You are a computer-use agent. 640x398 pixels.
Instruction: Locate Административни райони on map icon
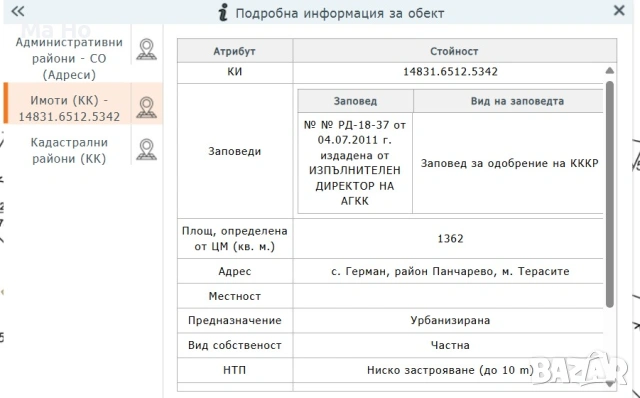coord(147,49)
